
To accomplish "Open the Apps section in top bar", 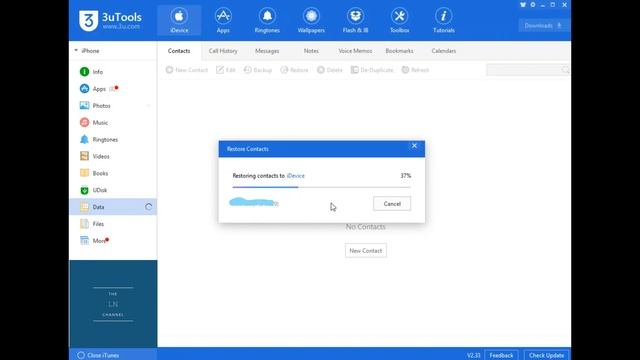I will pyautogui.click(x=223, y=20).
